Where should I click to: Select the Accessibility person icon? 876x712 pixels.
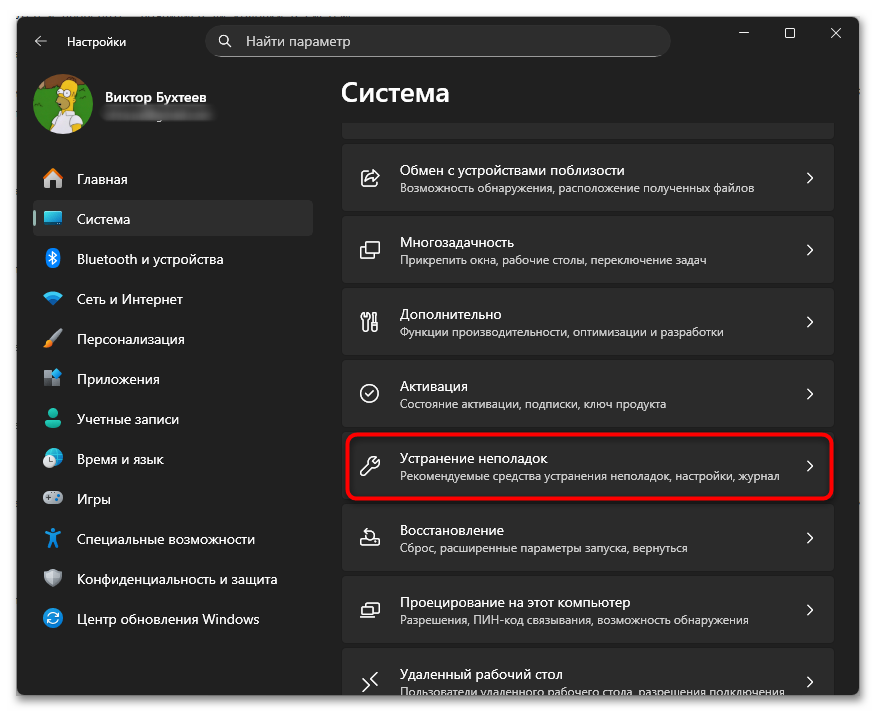click(x=52, y=539)
